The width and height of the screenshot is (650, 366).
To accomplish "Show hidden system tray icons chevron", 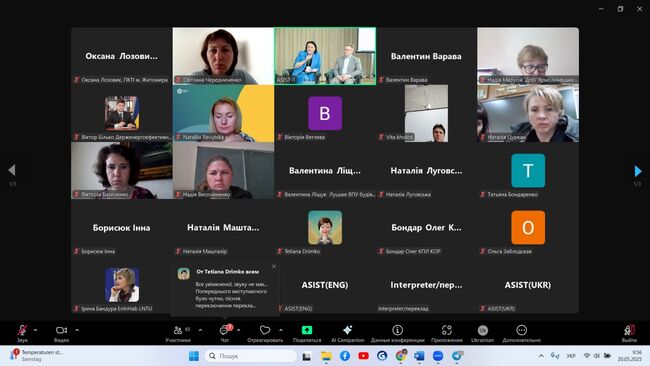I will point(541,356).
